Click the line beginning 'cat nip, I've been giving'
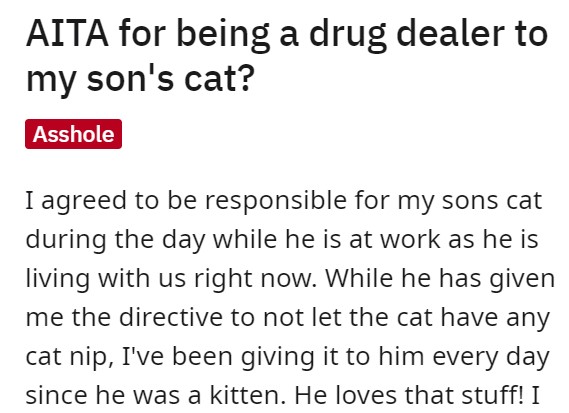Viewport: 569px width, 413px height. 287,357
